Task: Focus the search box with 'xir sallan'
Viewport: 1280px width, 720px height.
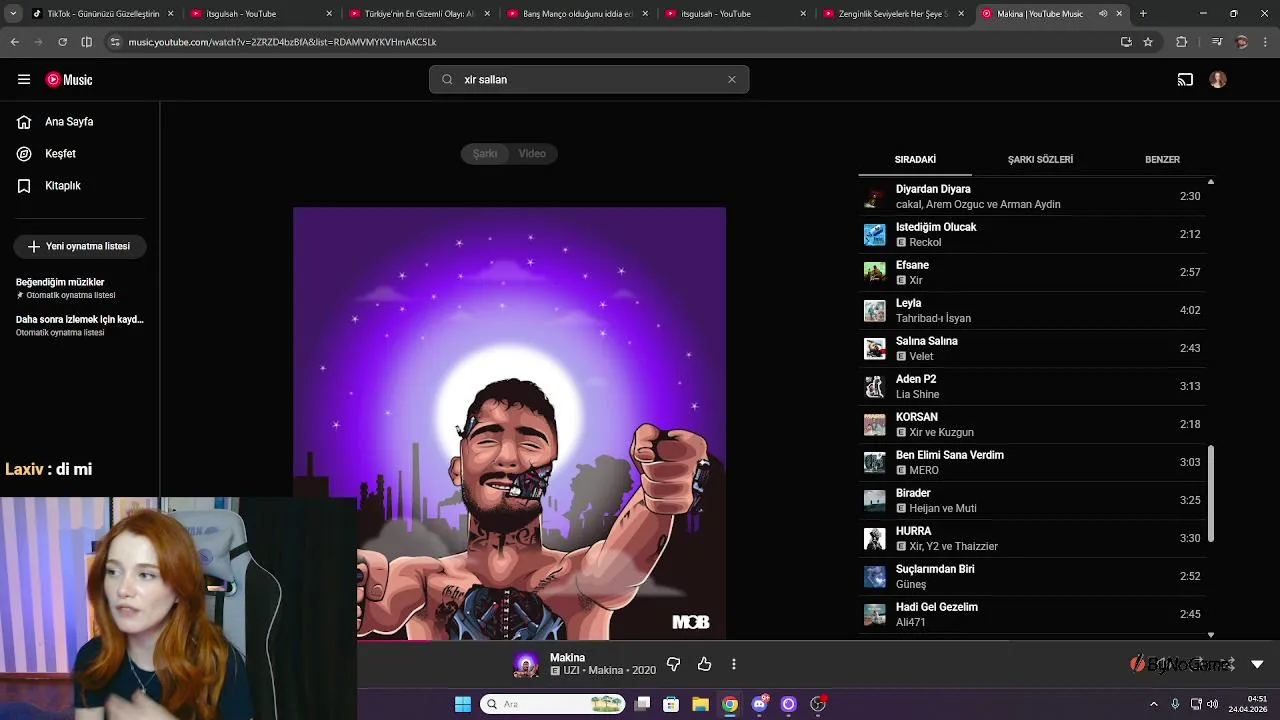Action: pyautogui.click(x=590, y=80)
